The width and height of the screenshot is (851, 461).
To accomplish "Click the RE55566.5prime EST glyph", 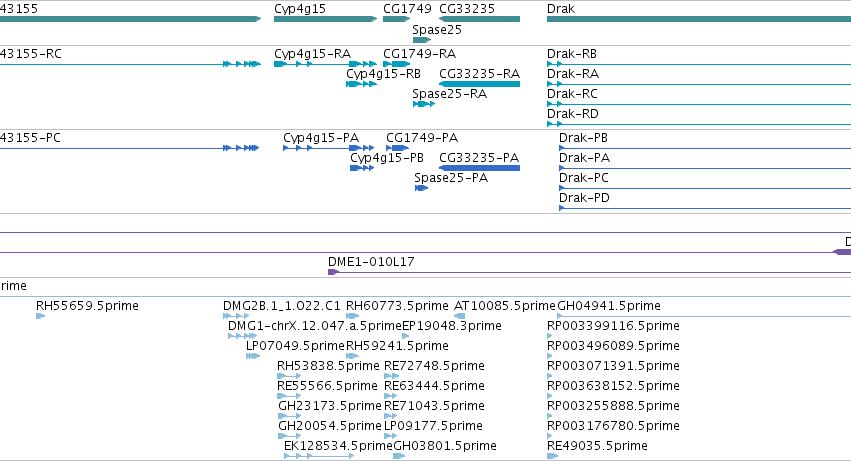I will click(x=289, y=396).
